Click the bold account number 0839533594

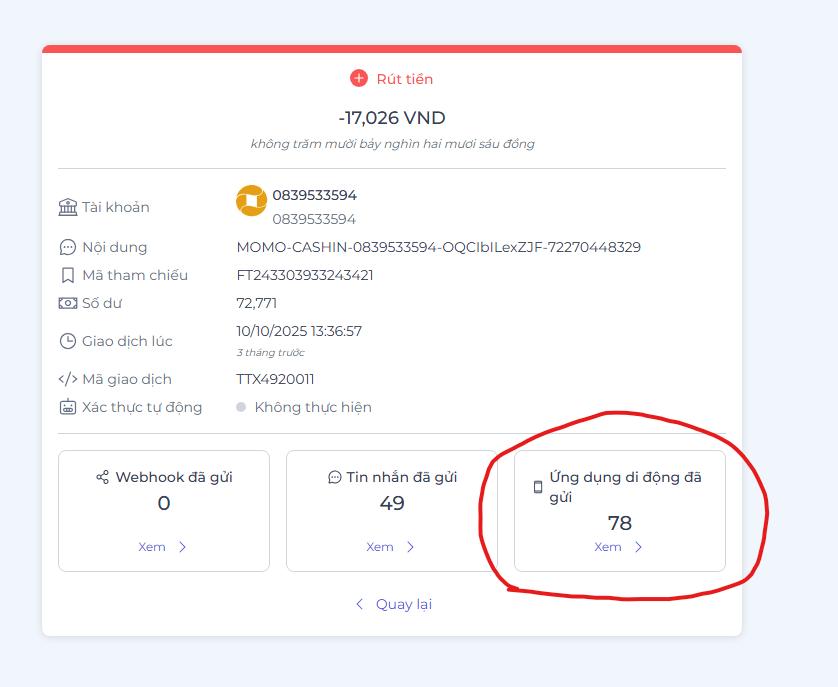pos(314,195)
